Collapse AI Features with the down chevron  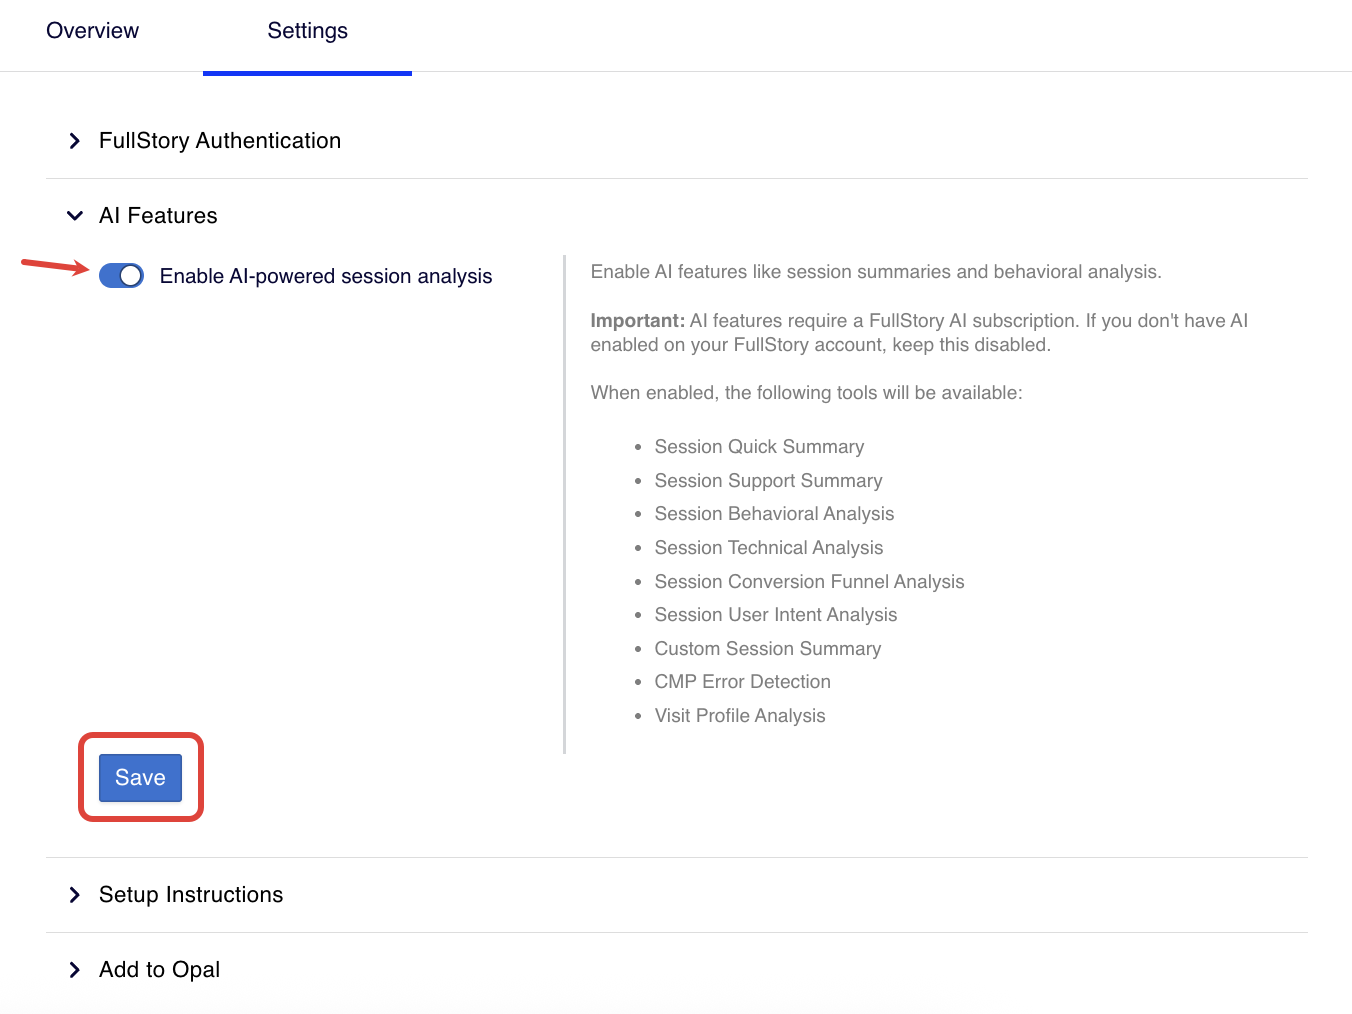[74, 216]
